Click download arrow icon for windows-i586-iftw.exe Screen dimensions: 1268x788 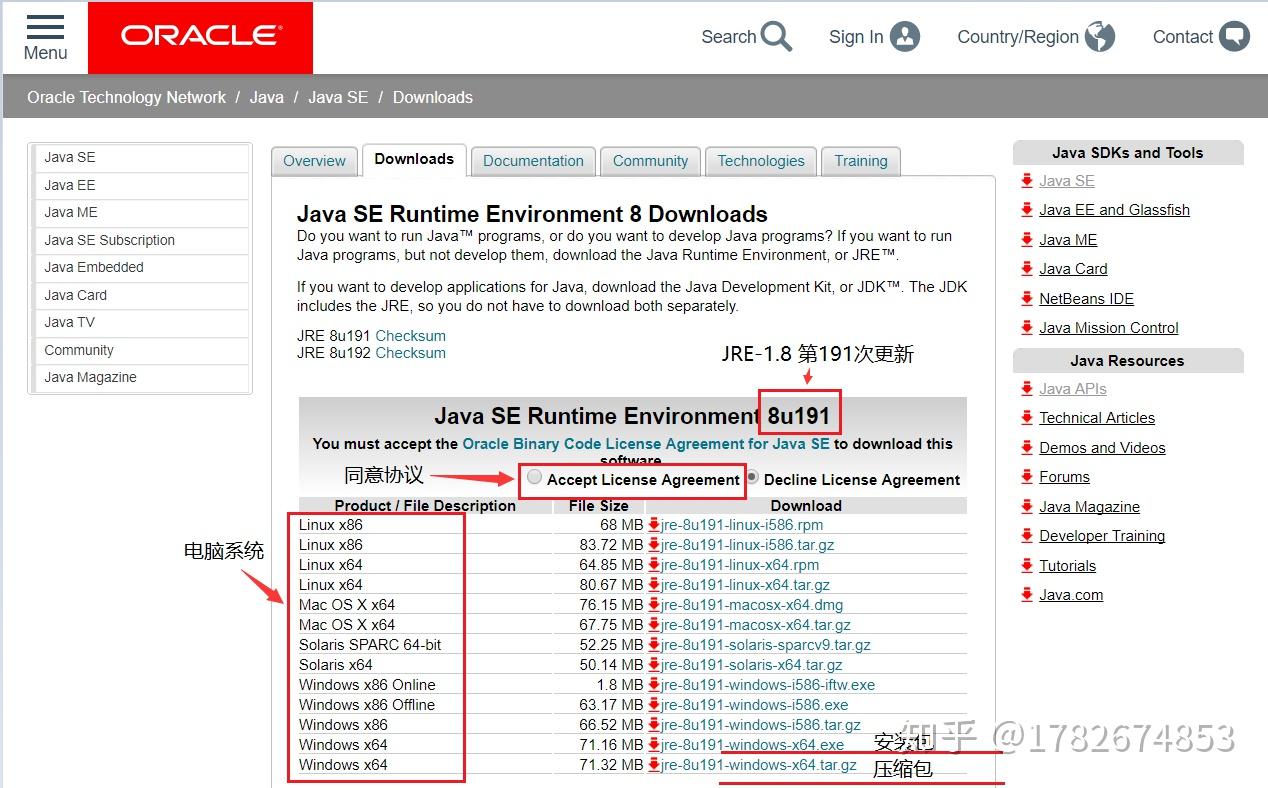[654, 685]
